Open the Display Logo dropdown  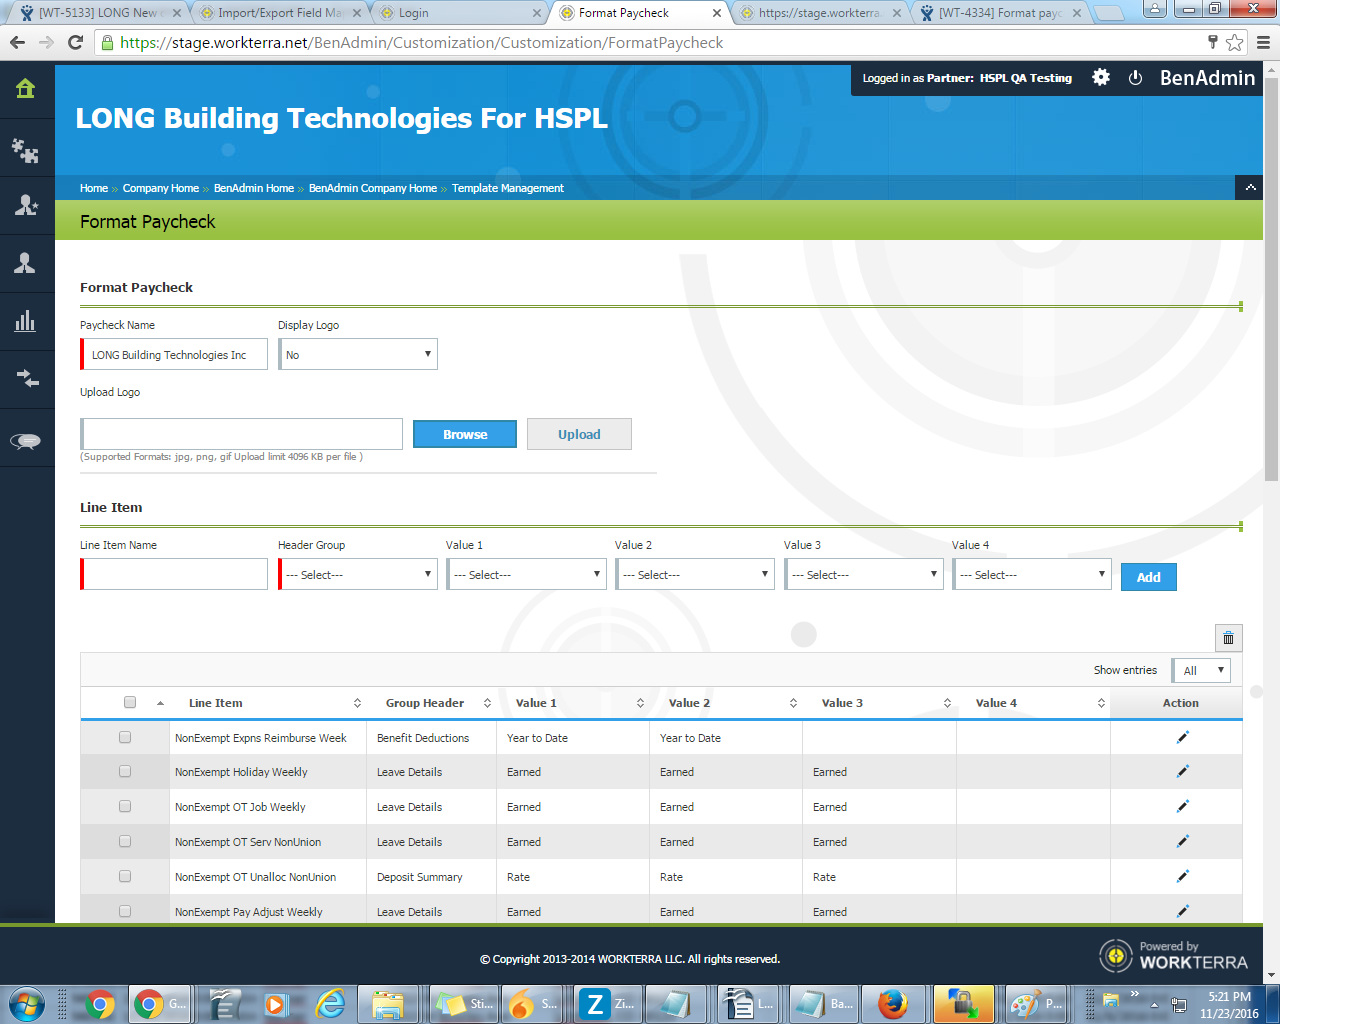358,354
